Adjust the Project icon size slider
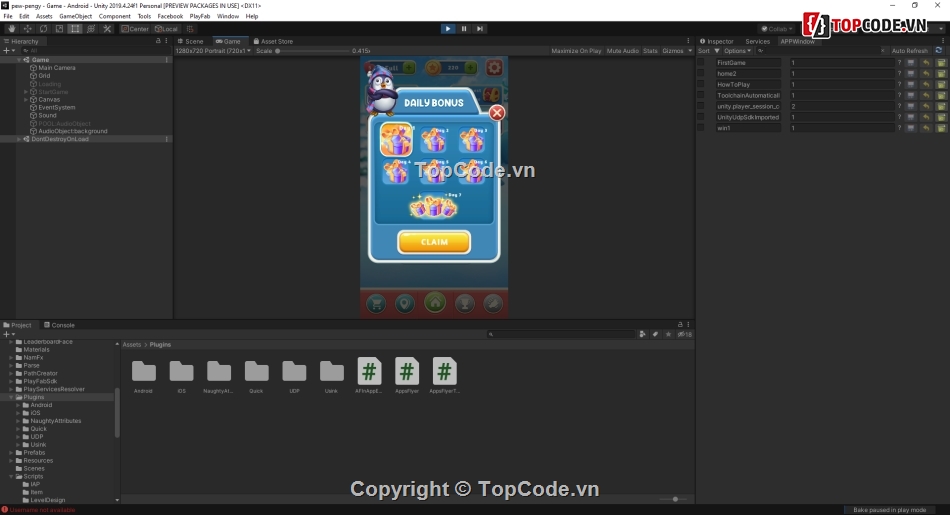 (x=675, y=499)
